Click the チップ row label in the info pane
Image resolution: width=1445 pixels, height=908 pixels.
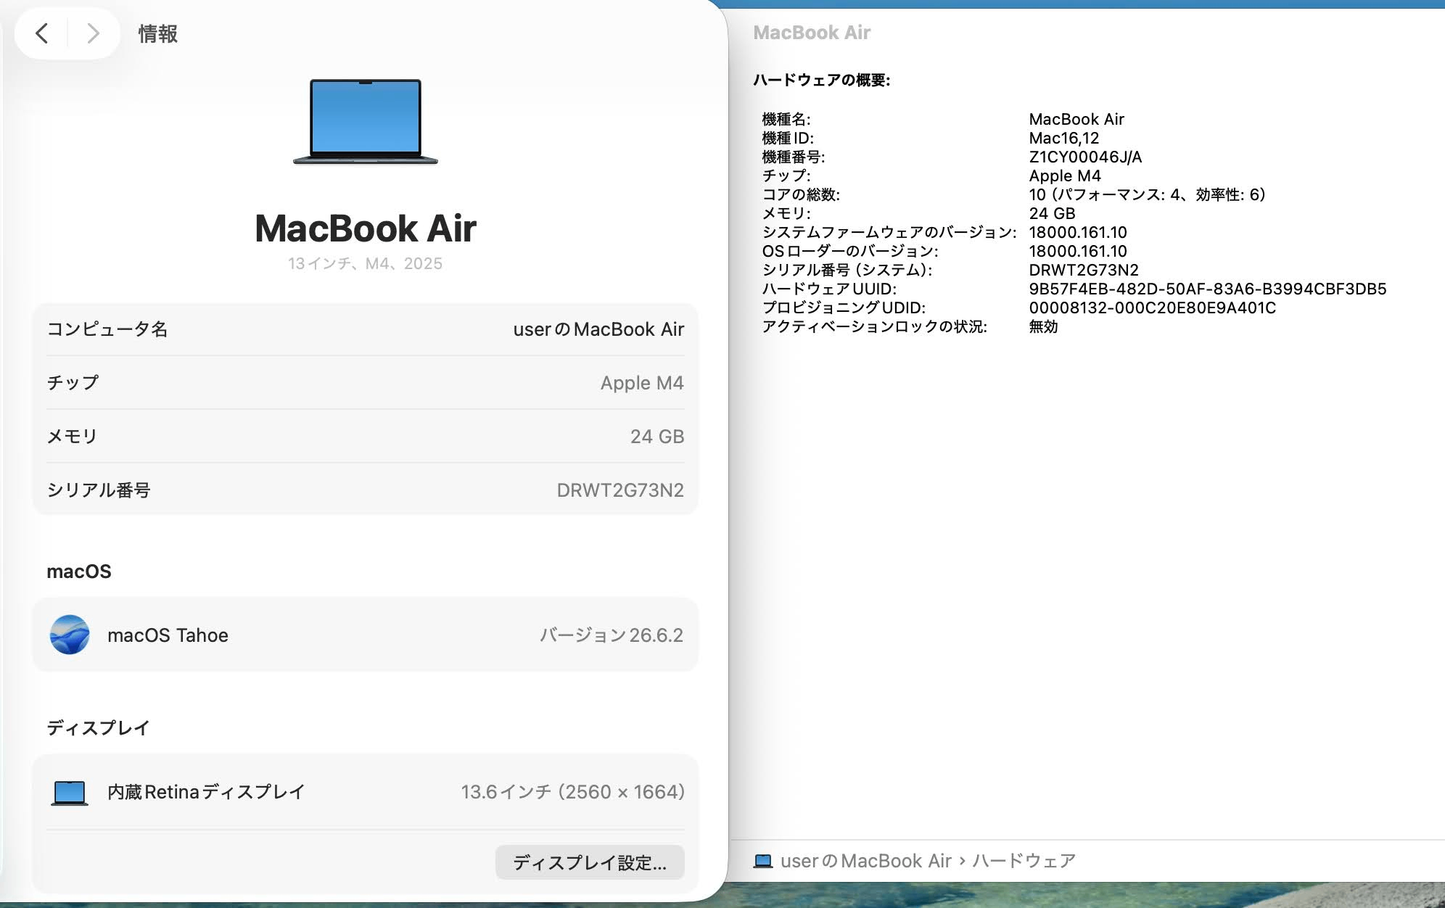(x=73, y=383)
